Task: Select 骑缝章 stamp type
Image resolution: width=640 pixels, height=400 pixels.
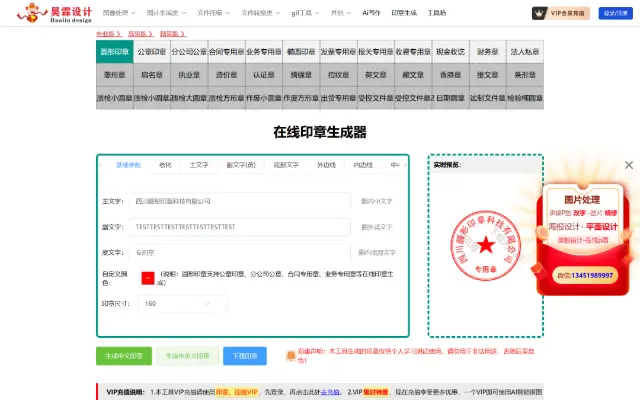Action: 301,75
